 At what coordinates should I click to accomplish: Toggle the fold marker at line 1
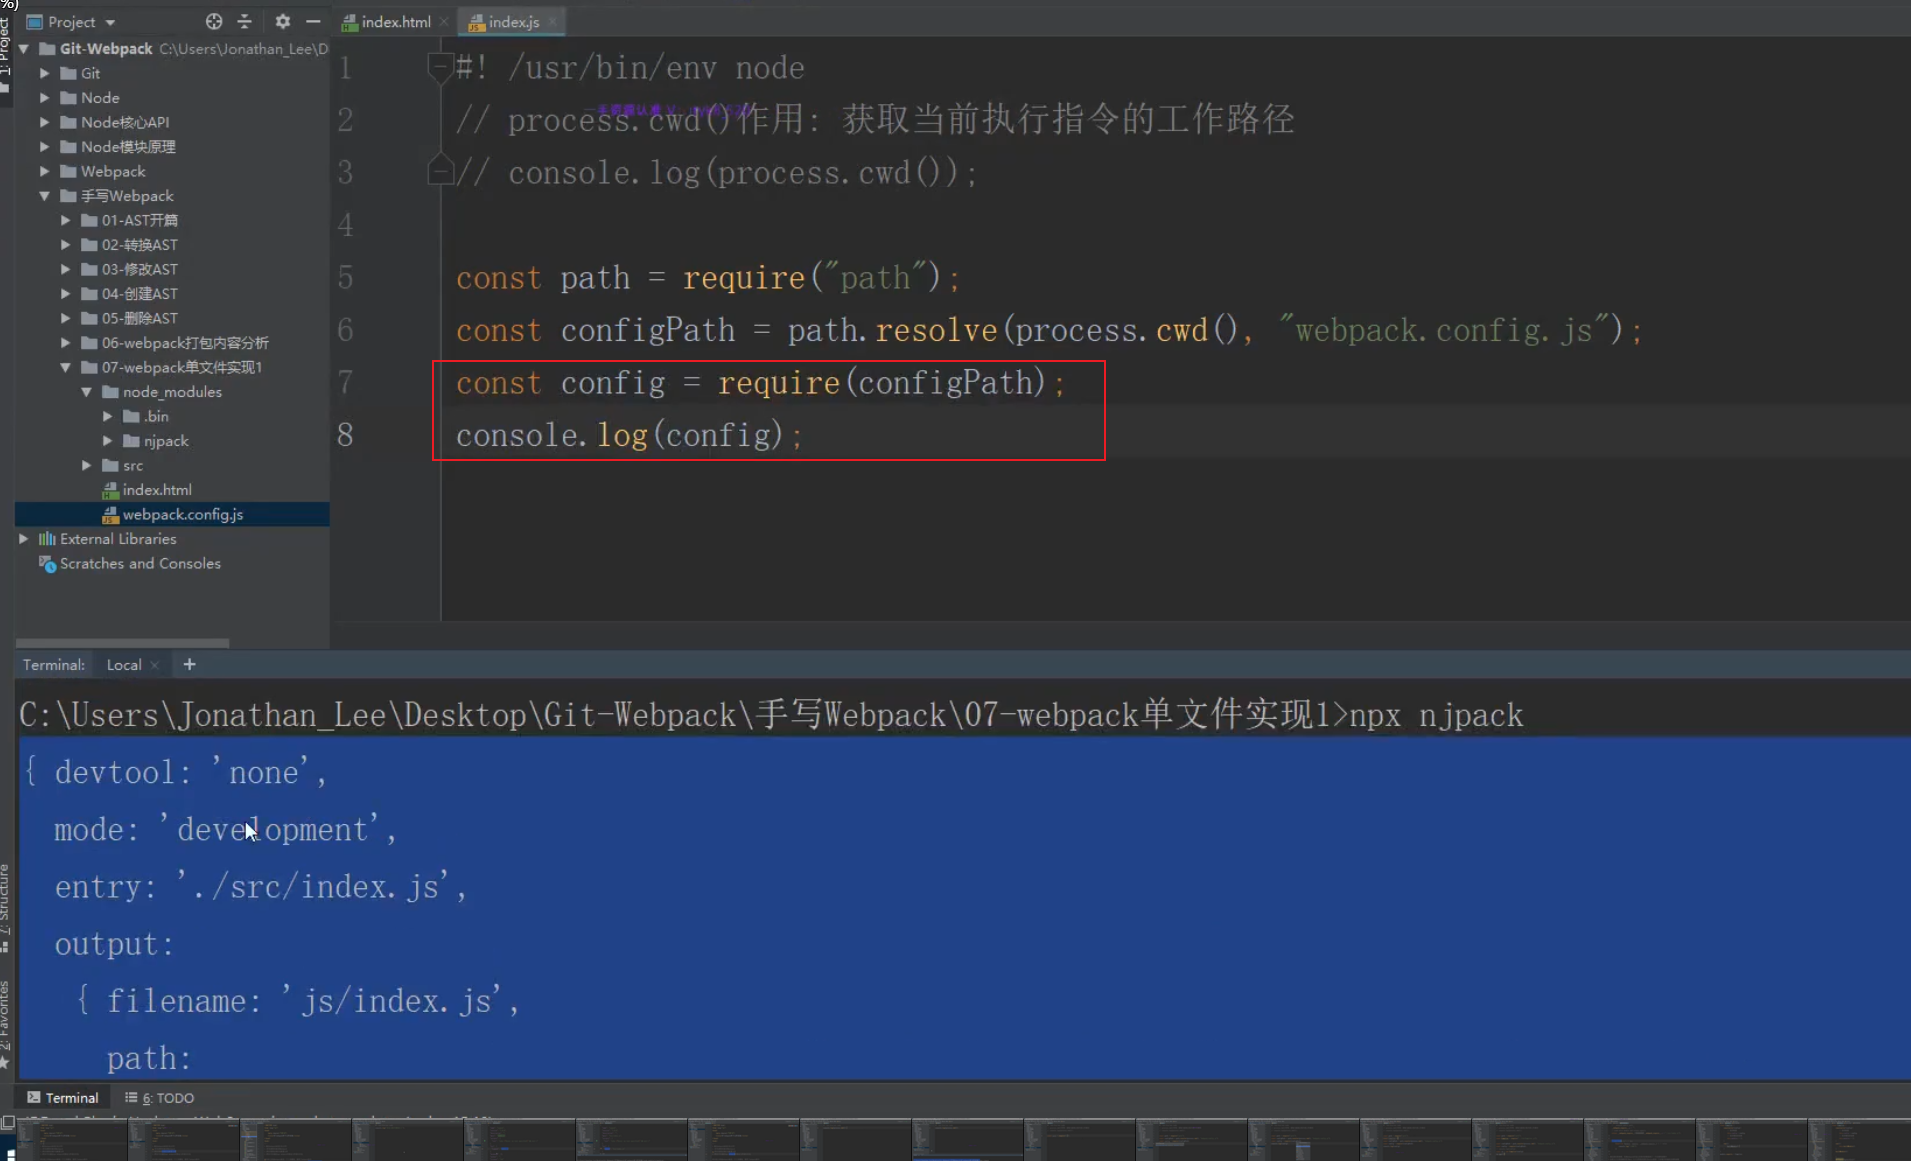440,67
